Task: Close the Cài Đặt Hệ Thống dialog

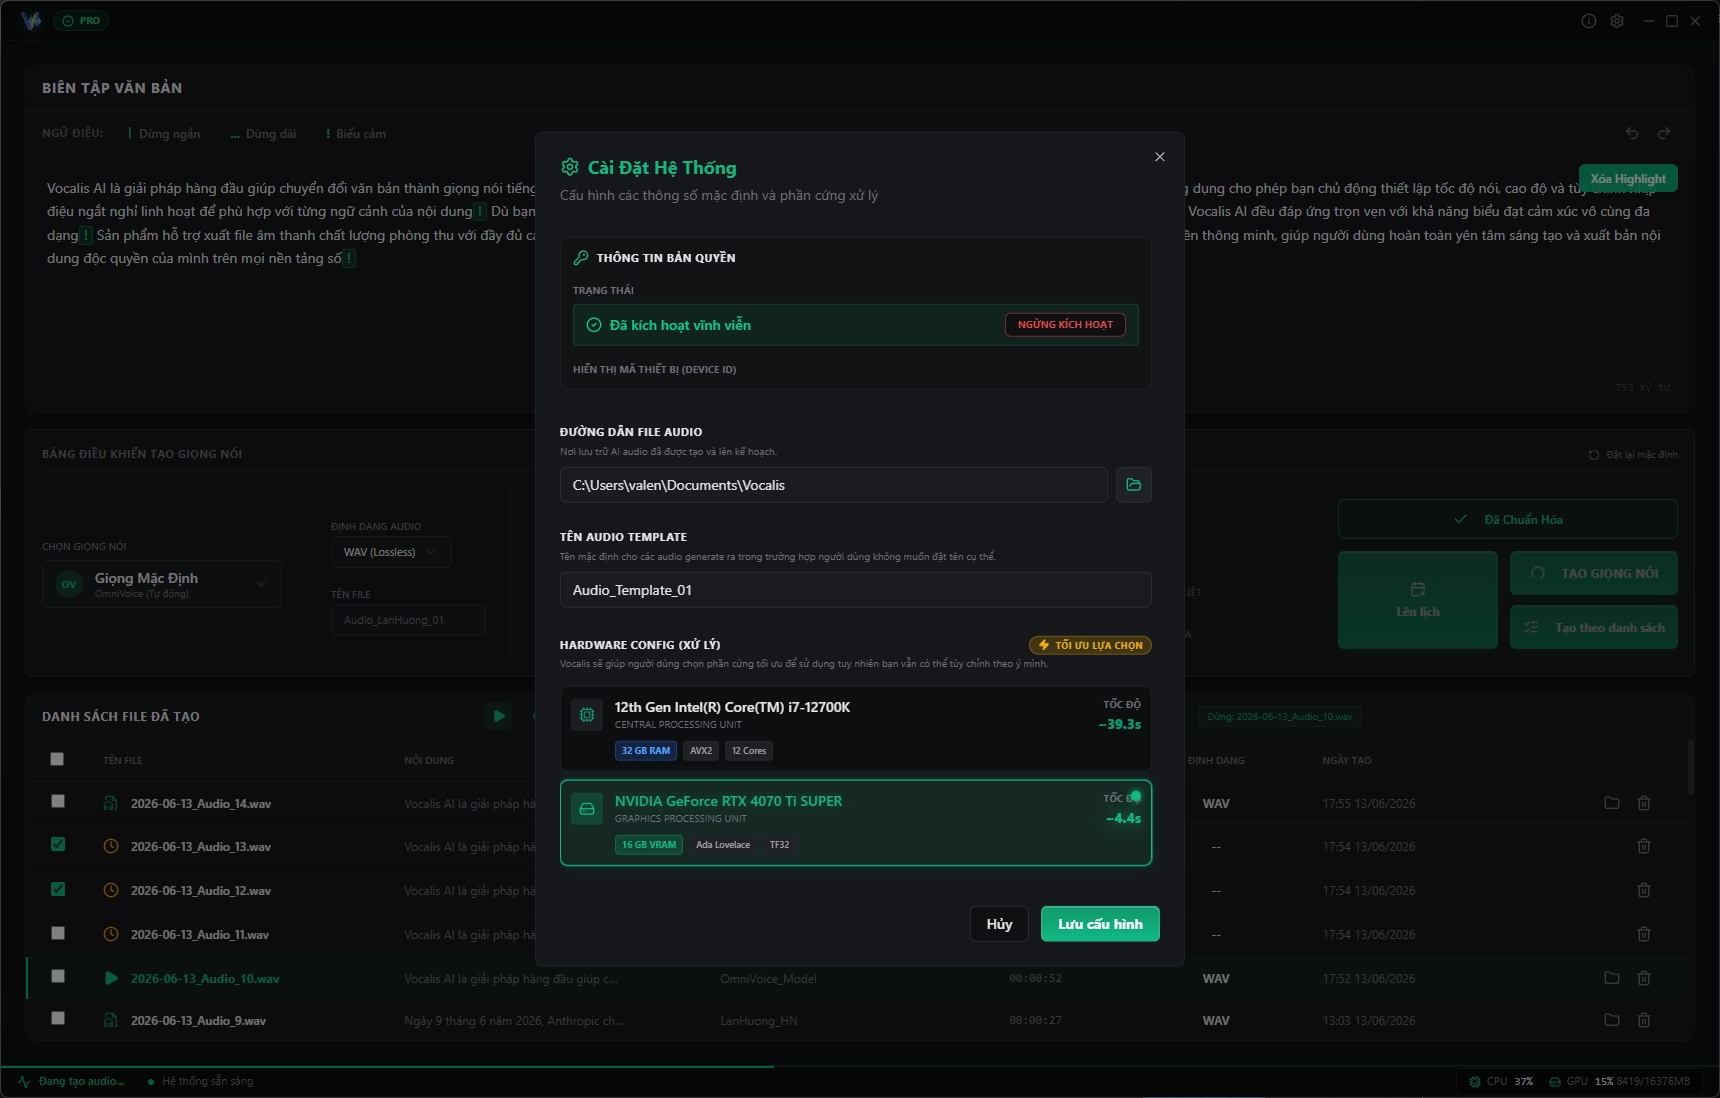Action: (1160, 157)
